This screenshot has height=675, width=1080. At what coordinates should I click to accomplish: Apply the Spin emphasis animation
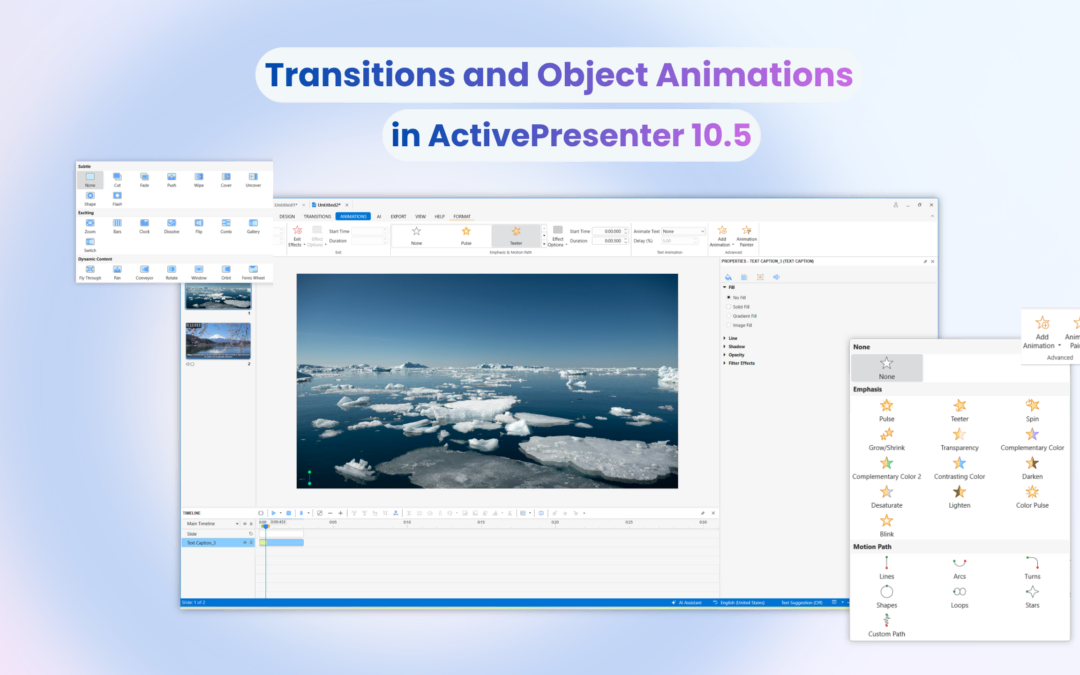[1032, 410]
